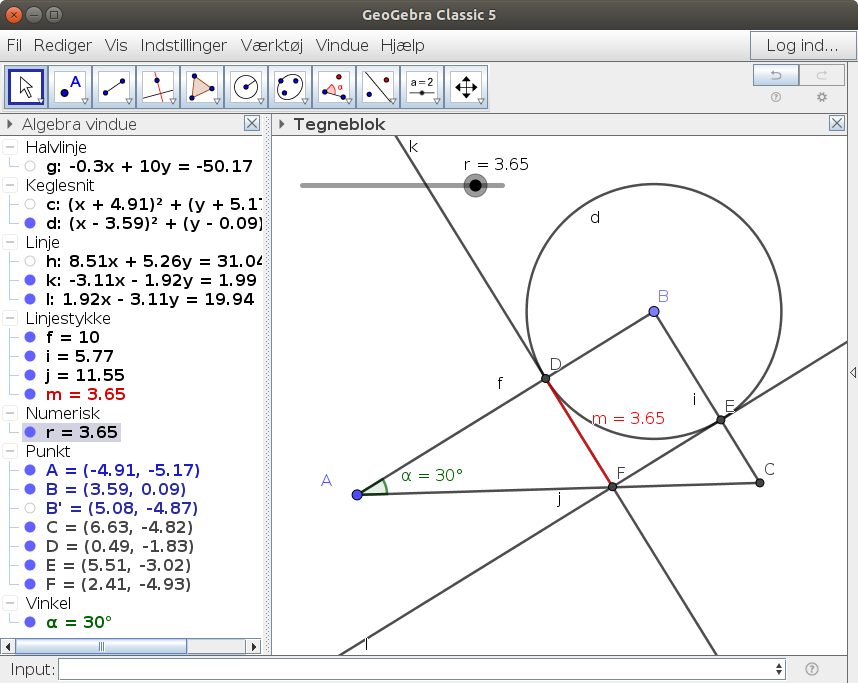858x683 pixels.
Task: Open the Vis menu
Action: point(116,45)
